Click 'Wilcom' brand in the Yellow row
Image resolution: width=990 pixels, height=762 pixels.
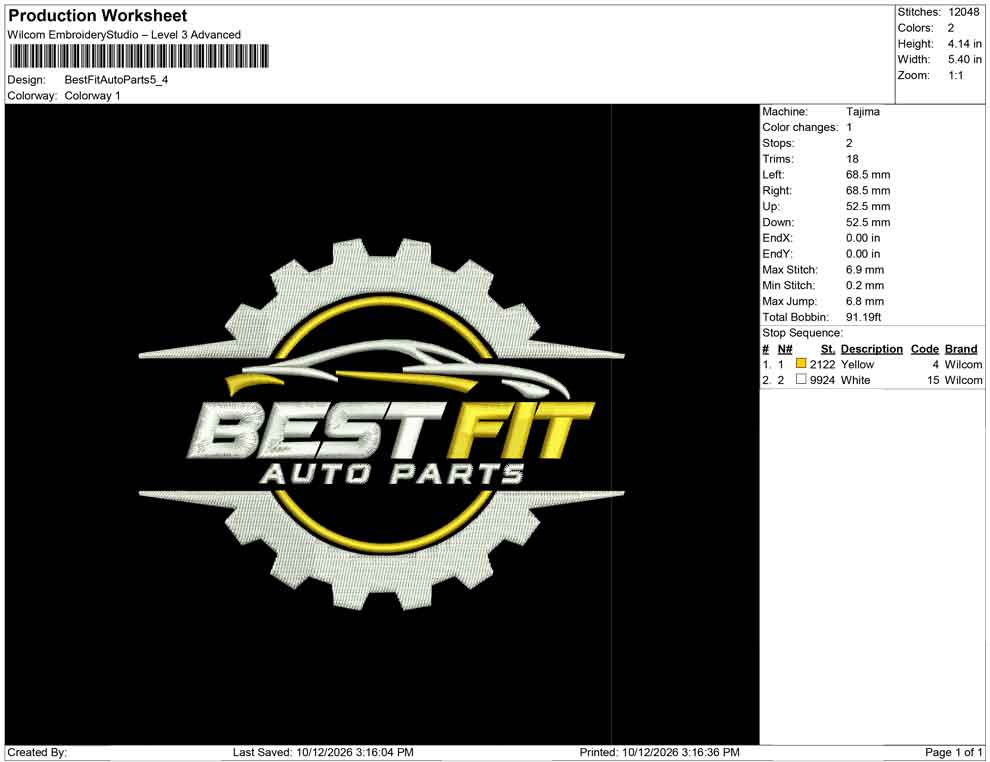coord(963,364)
